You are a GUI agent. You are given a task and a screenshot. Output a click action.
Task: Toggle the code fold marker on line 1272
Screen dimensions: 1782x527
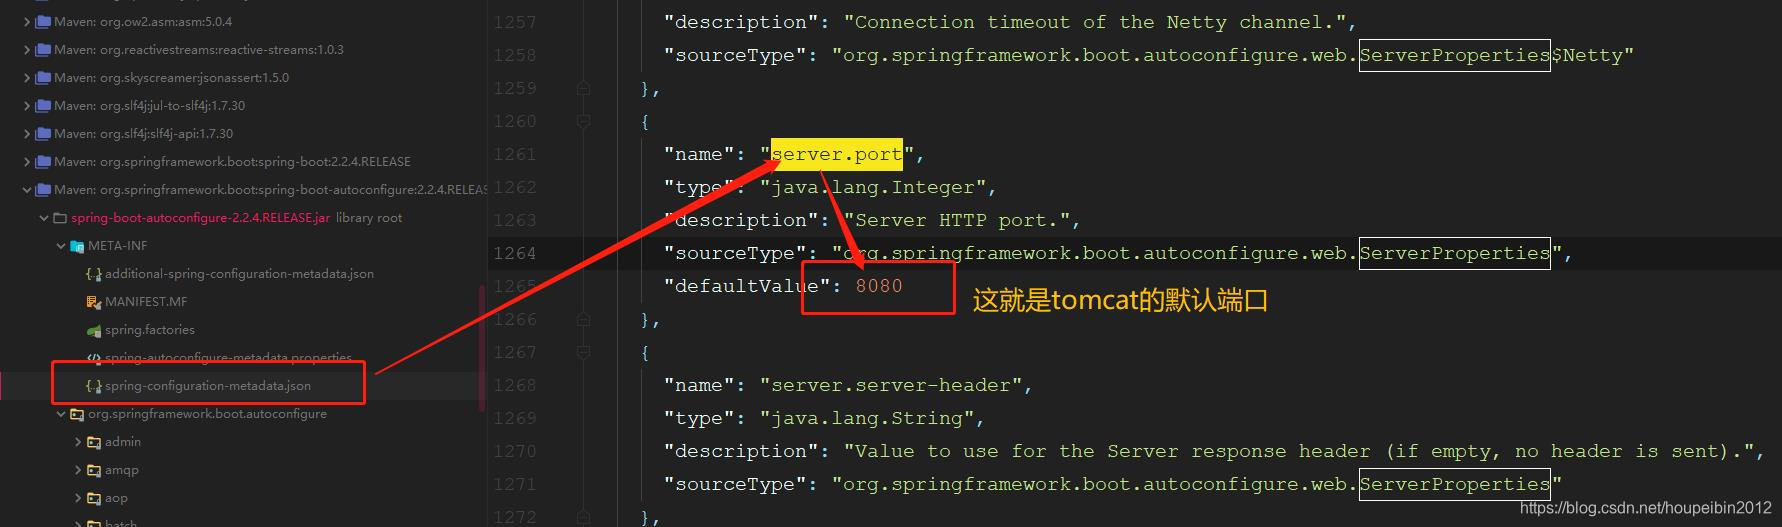click(583, 517)
